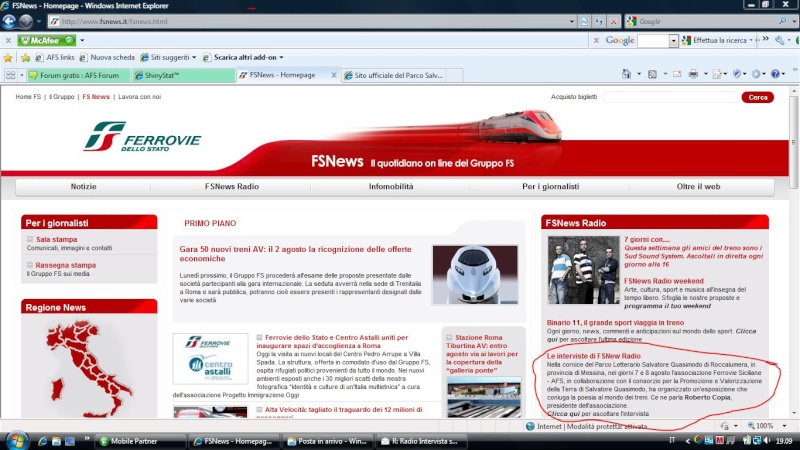
Task: Expand the Google toolbar overflow chevron
Action: tap(765, 39)
